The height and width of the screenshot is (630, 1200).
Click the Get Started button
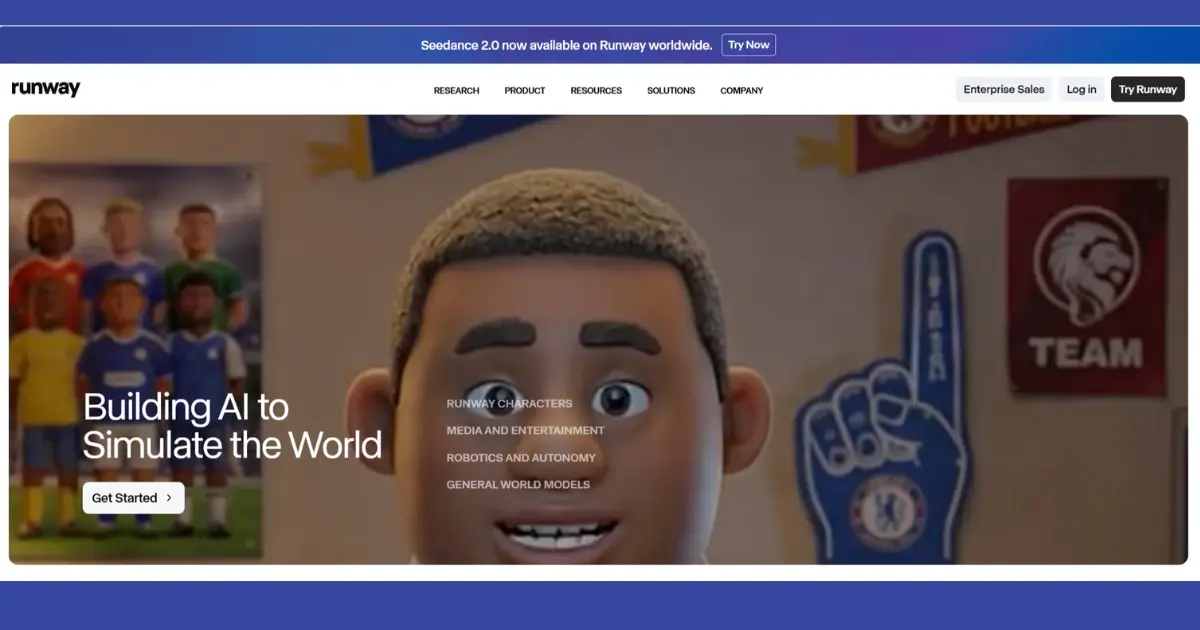tap(133, 498)
